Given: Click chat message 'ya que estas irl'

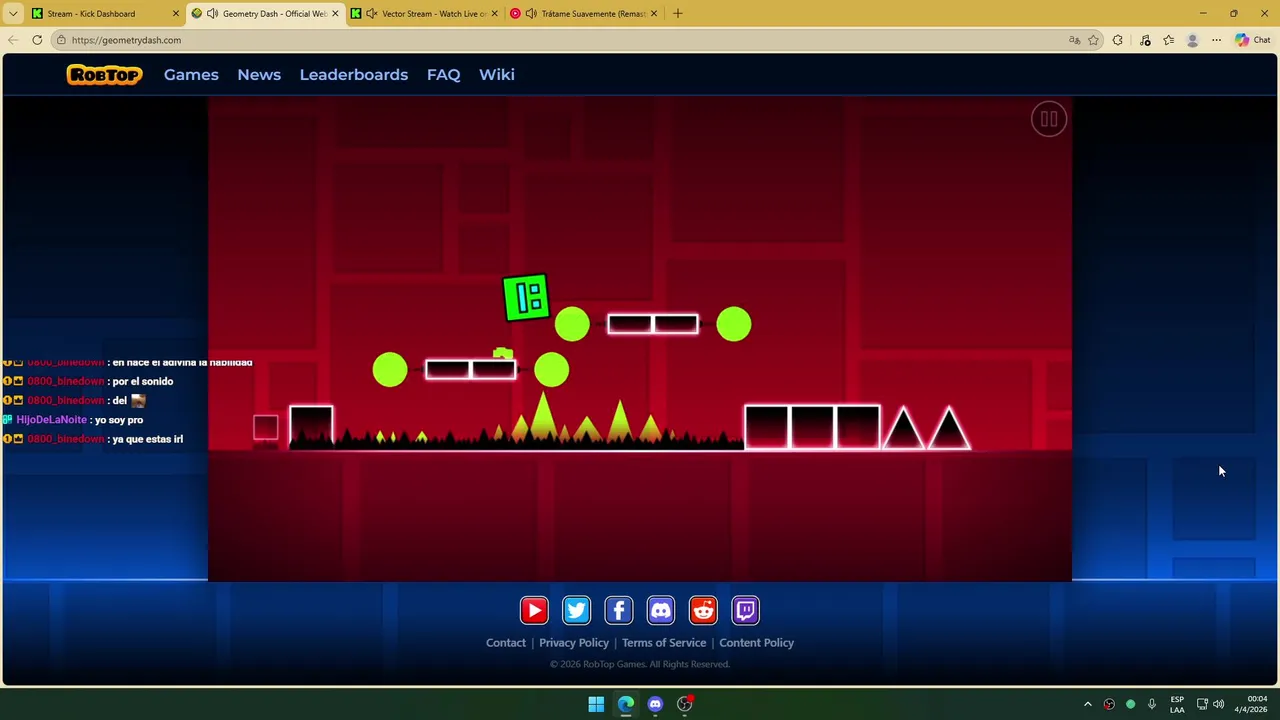Looking at the screenshot, I should point(148,439).
